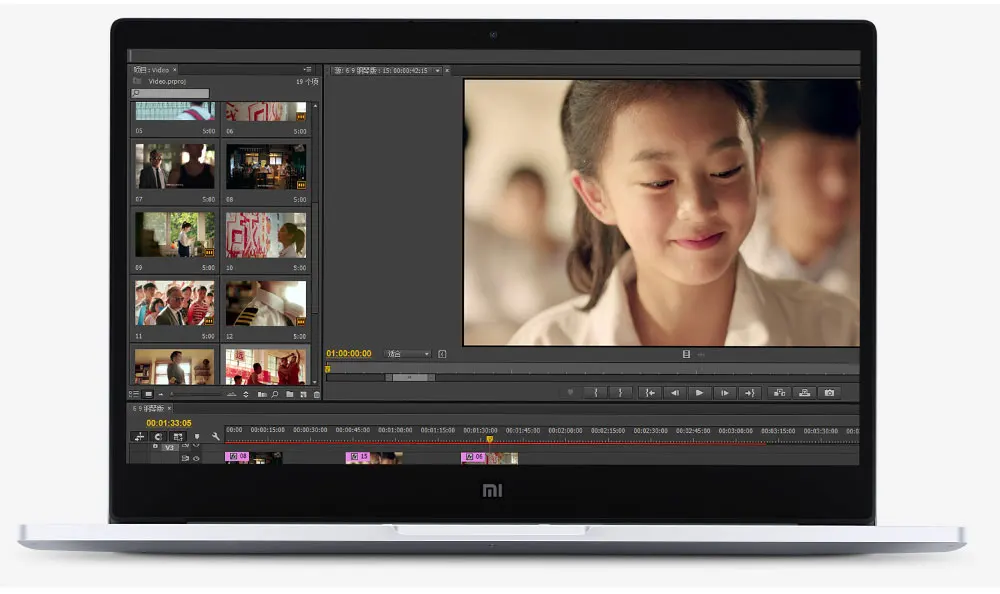Step forward one frame in monitor
1000x594 pixels.
(x=724, y=393)
